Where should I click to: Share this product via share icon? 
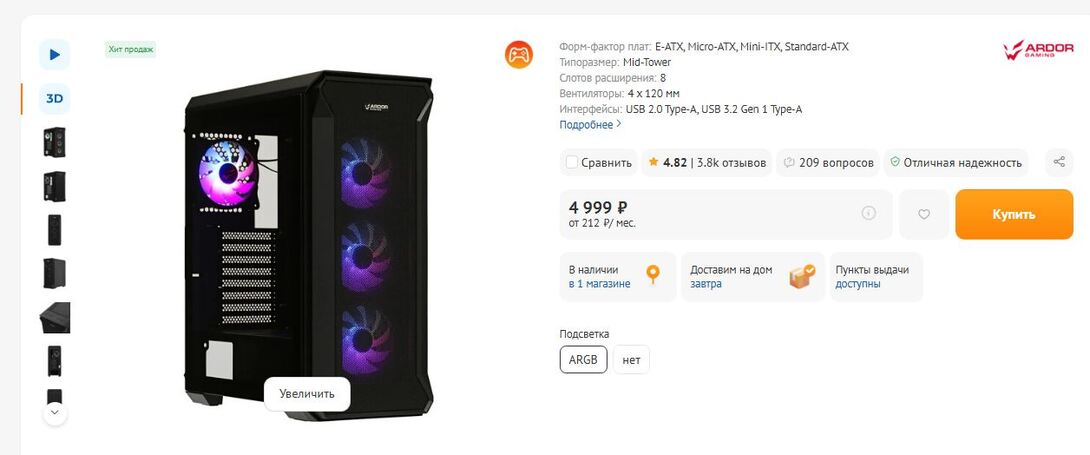coord(1059,162)
